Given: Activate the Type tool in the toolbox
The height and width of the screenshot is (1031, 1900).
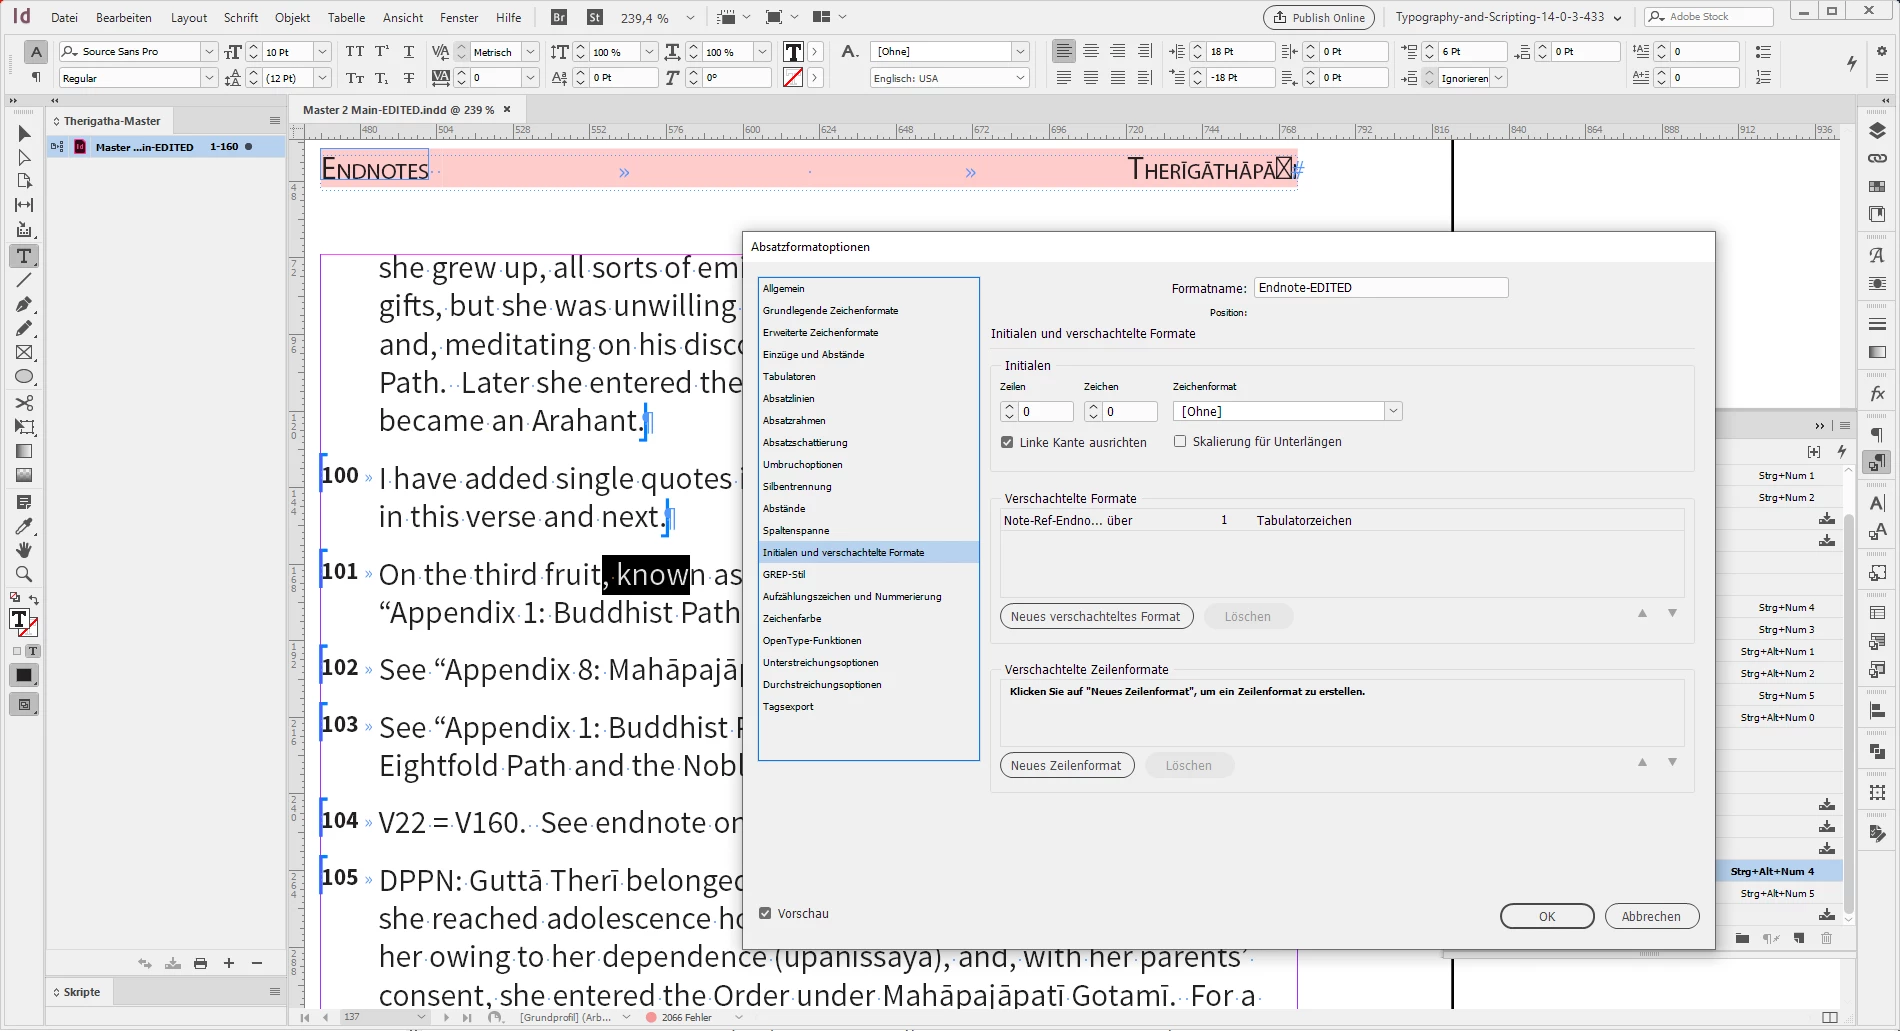Looking at the screenshot, I should 24,256.
